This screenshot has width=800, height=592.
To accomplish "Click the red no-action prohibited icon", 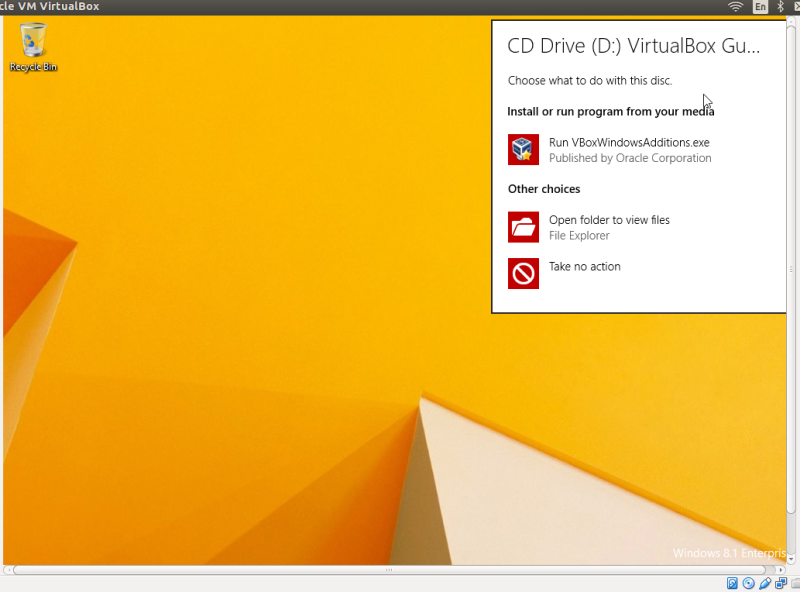I will 523,274.
